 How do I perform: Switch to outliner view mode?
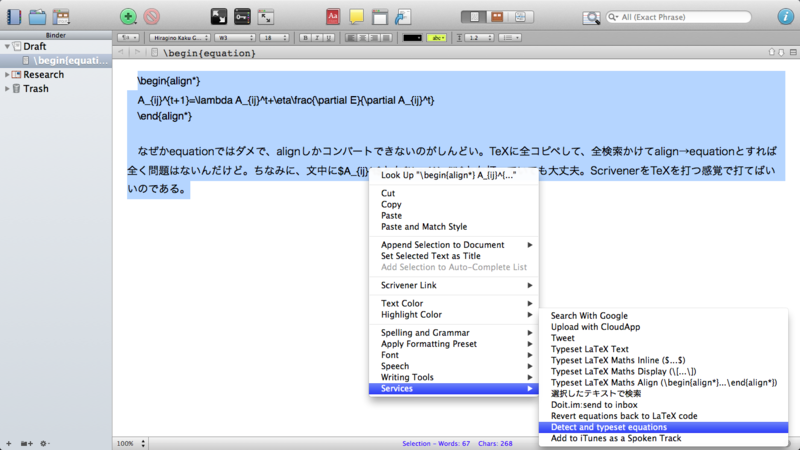[x=521, y=17]
